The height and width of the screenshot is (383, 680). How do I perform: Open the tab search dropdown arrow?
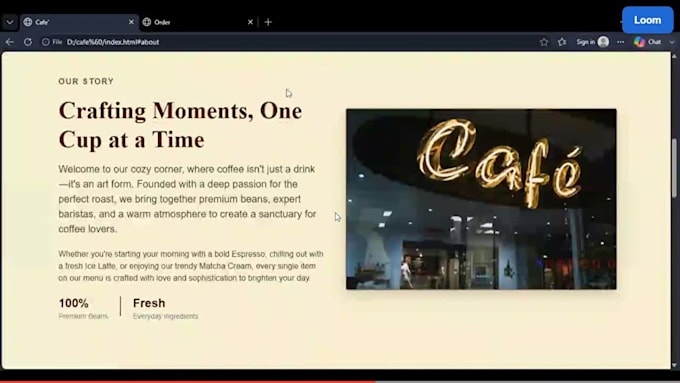10,22
